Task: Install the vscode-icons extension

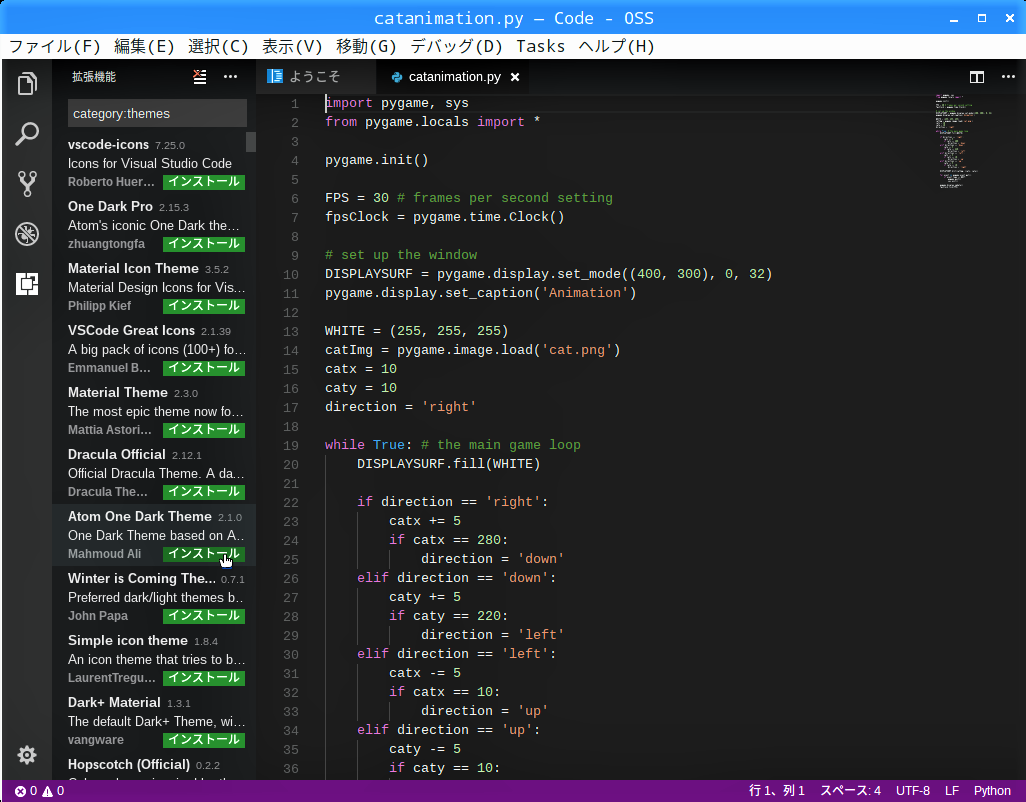Action: tap(204, 182)
